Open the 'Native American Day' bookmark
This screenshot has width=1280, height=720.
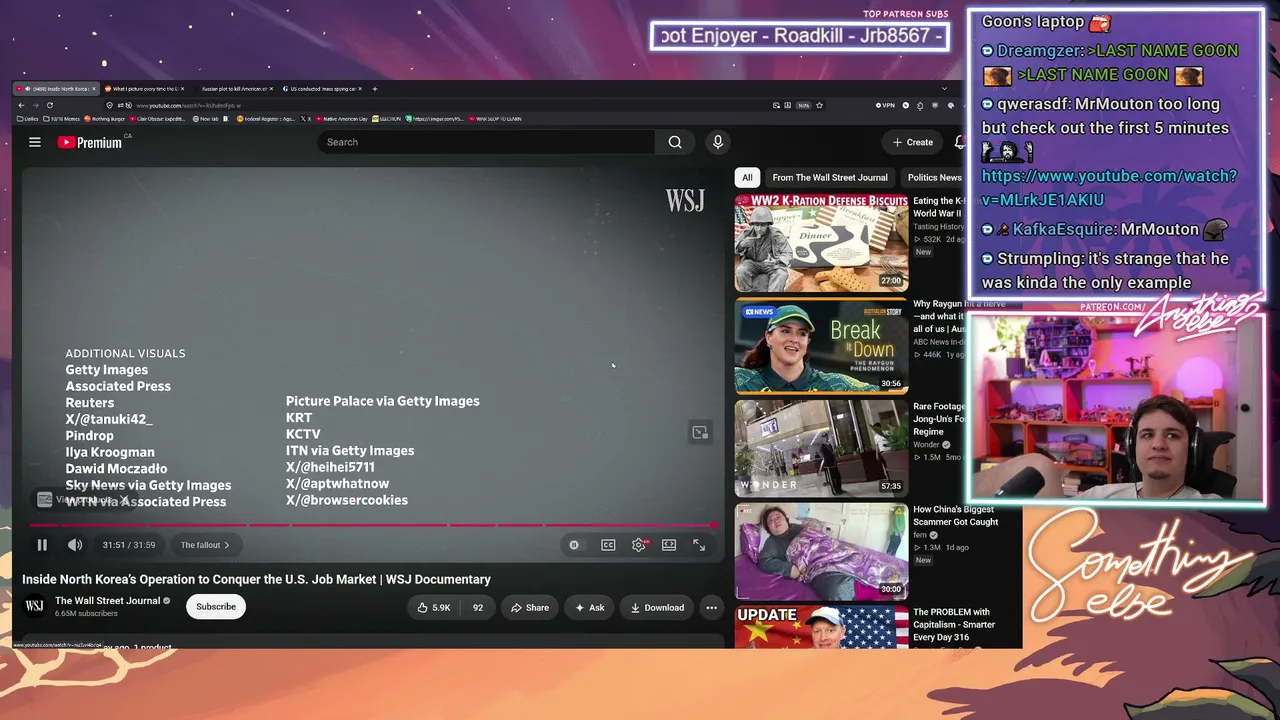[341, 119]
